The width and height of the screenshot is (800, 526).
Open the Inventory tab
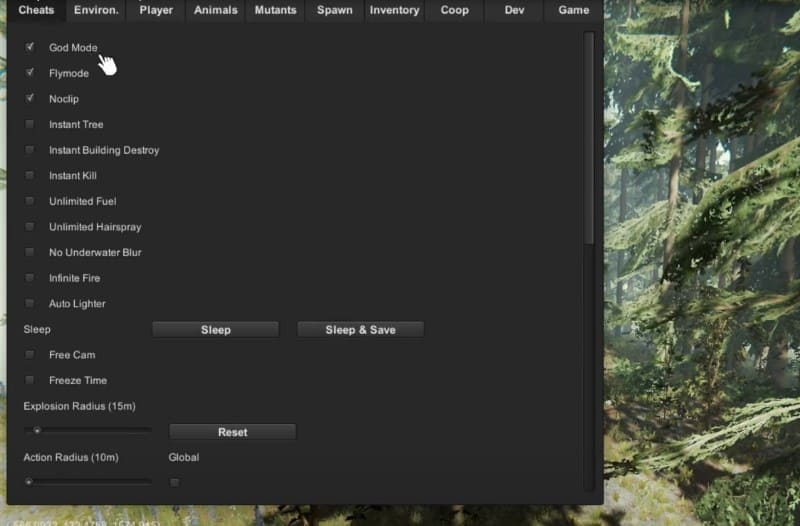point(394,10)
